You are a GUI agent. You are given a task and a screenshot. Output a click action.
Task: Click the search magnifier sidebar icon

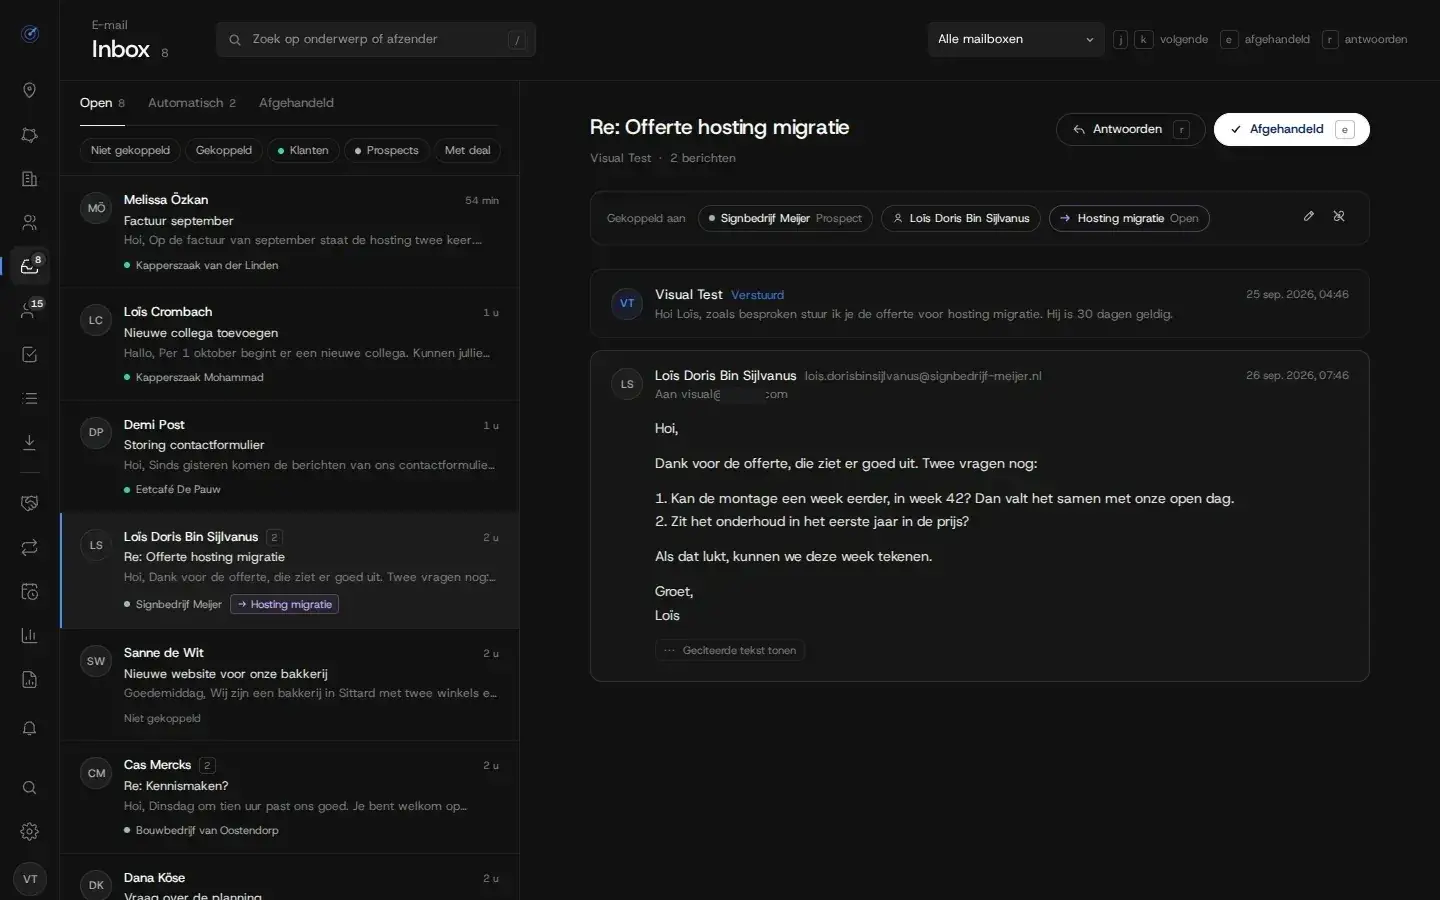(x=30, y=787)
